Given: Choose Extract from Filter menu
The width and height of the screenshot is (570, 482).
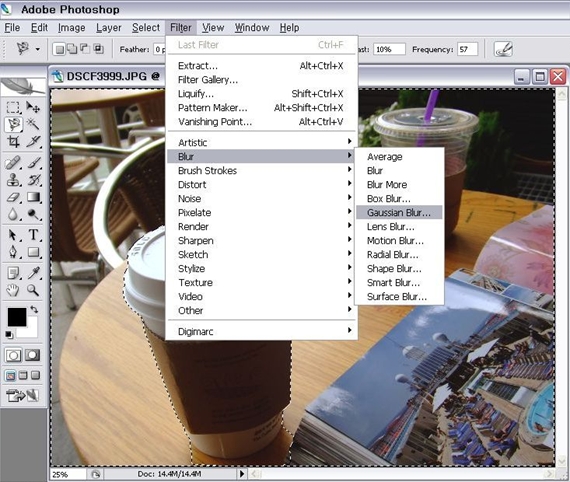Looking at the screenshot, I should coord(261,65).
